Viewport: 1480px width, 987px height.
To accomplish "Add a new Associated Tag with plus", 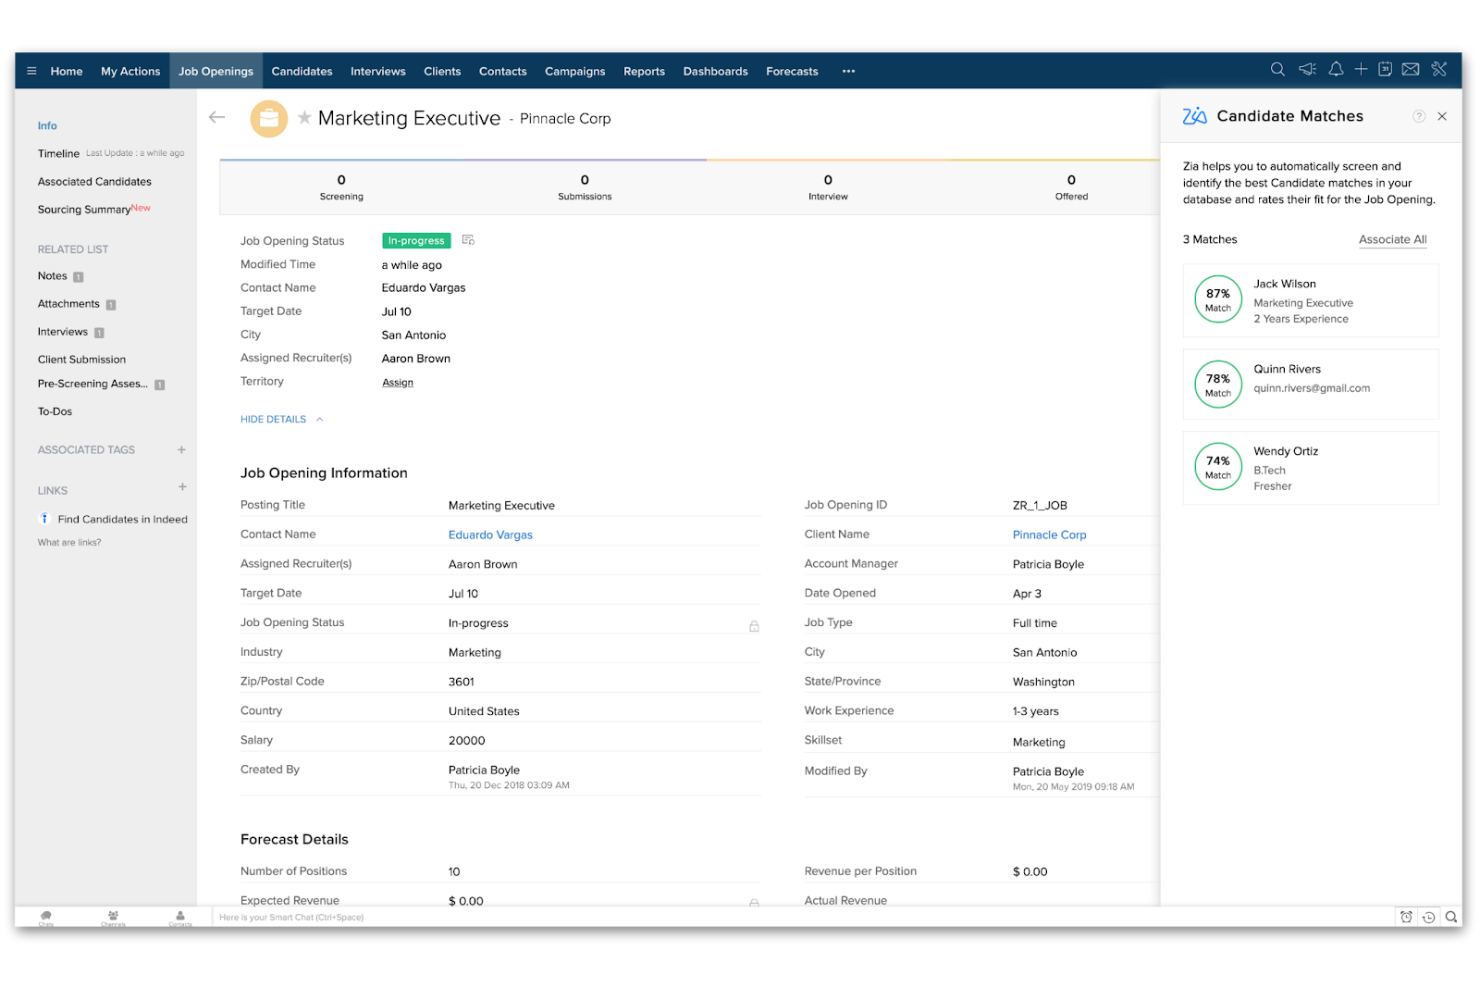I will 181,450.
